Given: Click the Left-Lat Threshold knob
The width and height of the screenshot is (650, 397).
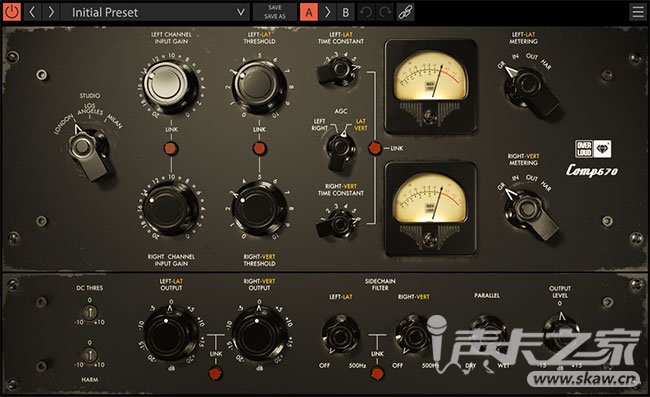Looking at the screenshot, I should (259, 87).
